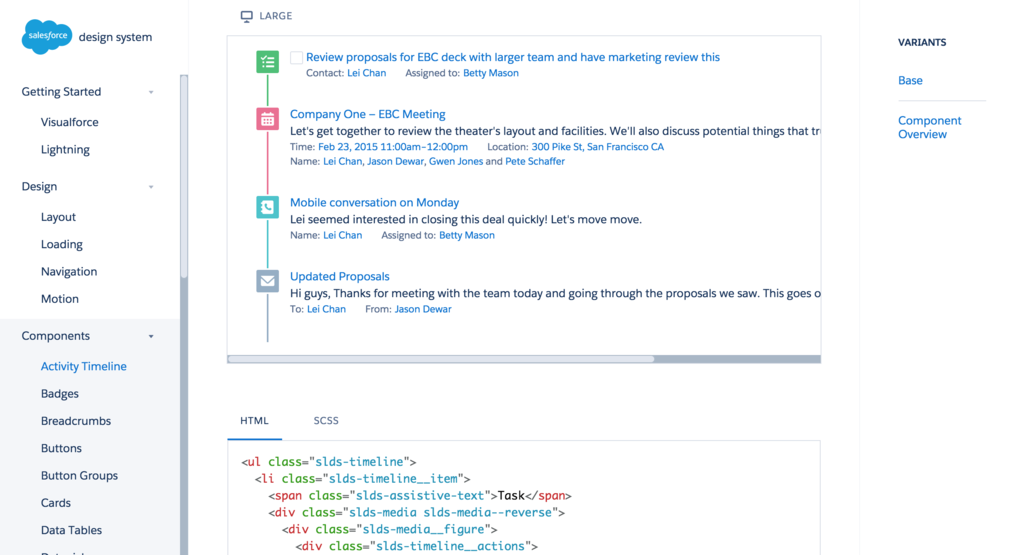
Task: Select Button Groups in the sidebar
Action: pos(79,476)
